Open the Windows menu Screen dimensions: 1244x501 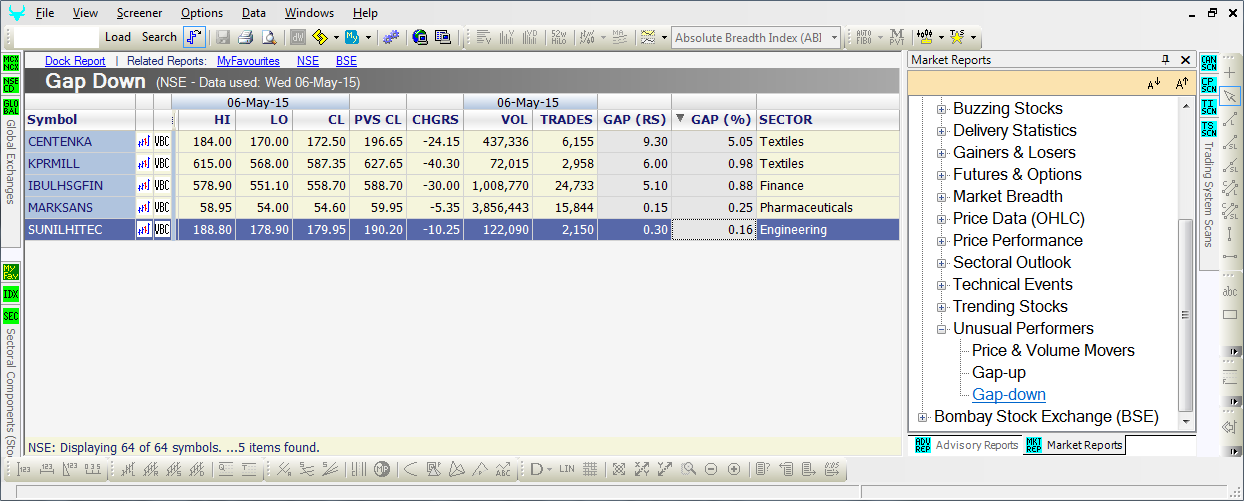[309, 13]
